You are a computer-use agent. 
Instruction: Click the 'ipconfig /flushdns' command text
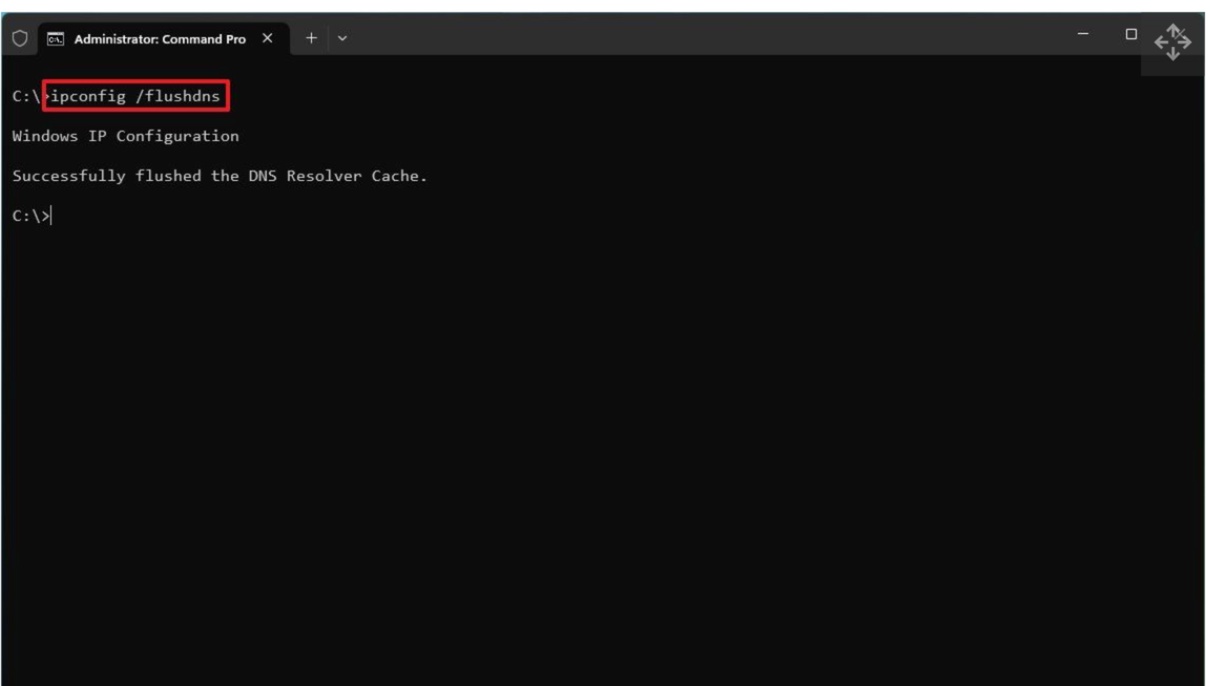click(135, 96)
